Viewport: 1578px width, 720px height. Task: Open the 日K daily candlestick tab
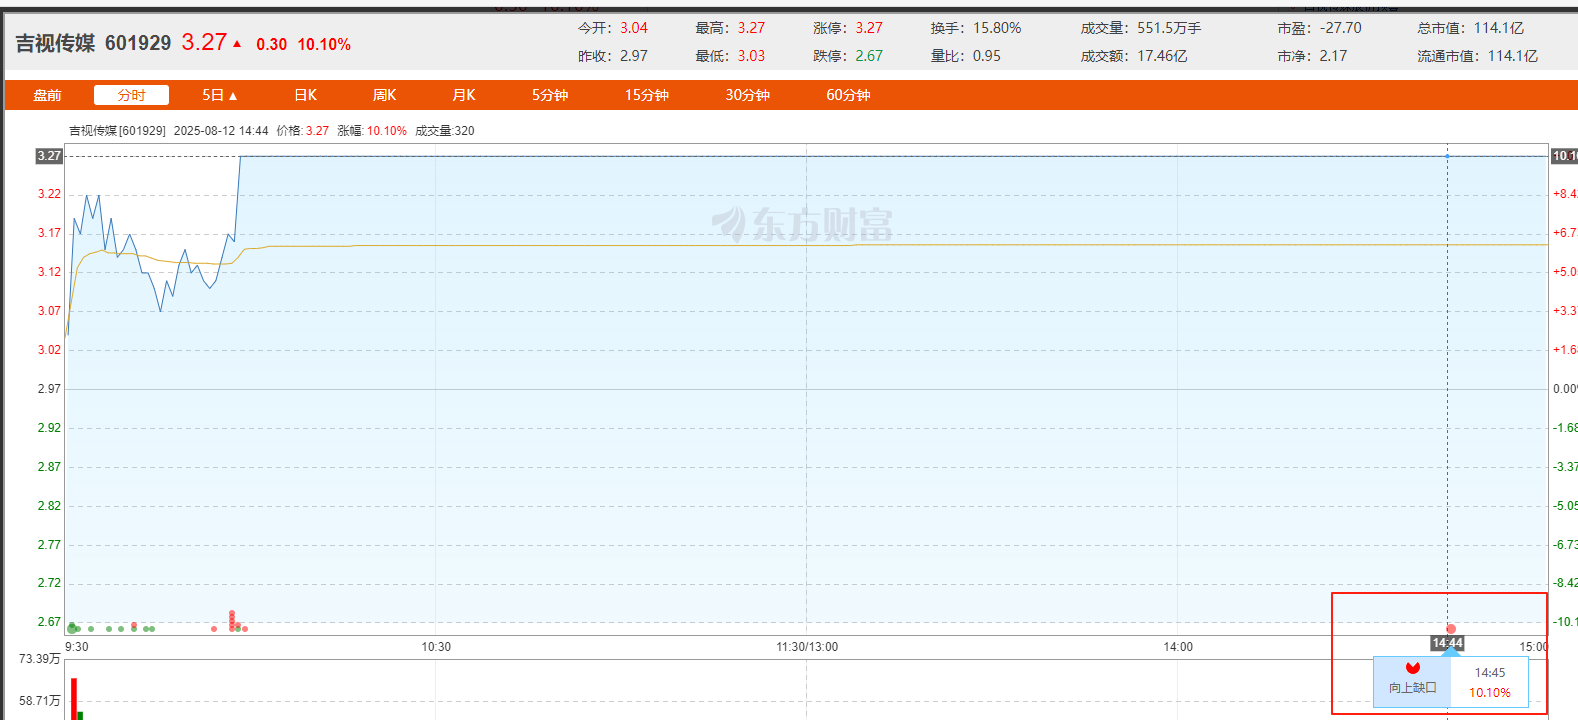coord(305,95)
